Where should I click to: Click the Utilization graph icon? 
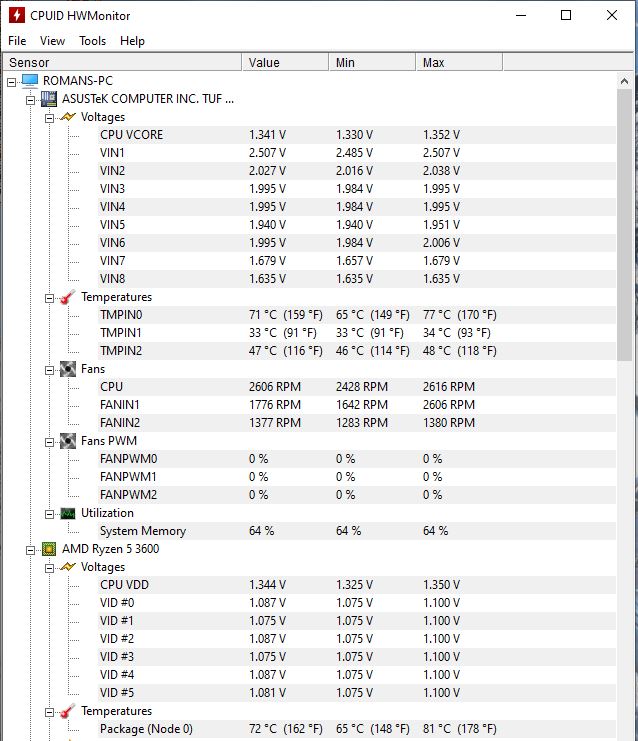[x=68, y=513]
